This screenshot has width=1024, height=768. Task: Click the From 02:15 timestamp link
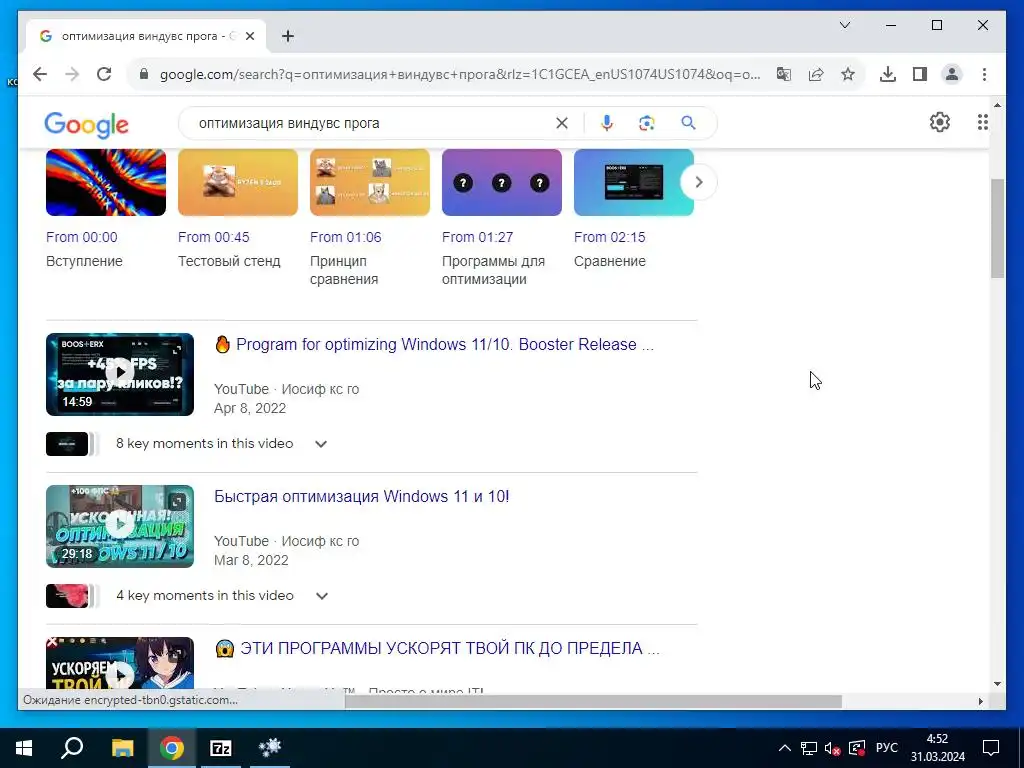tap(609, 237)
